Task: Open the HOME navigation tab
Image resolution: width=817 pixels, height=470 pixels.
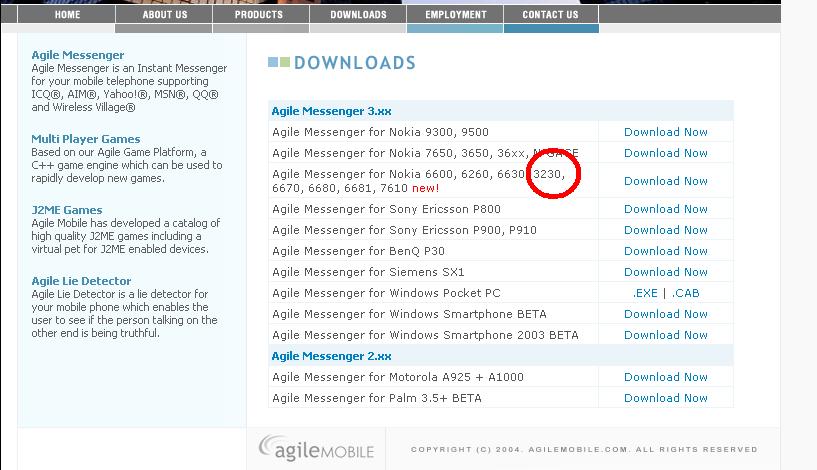Action: point(67,15)
